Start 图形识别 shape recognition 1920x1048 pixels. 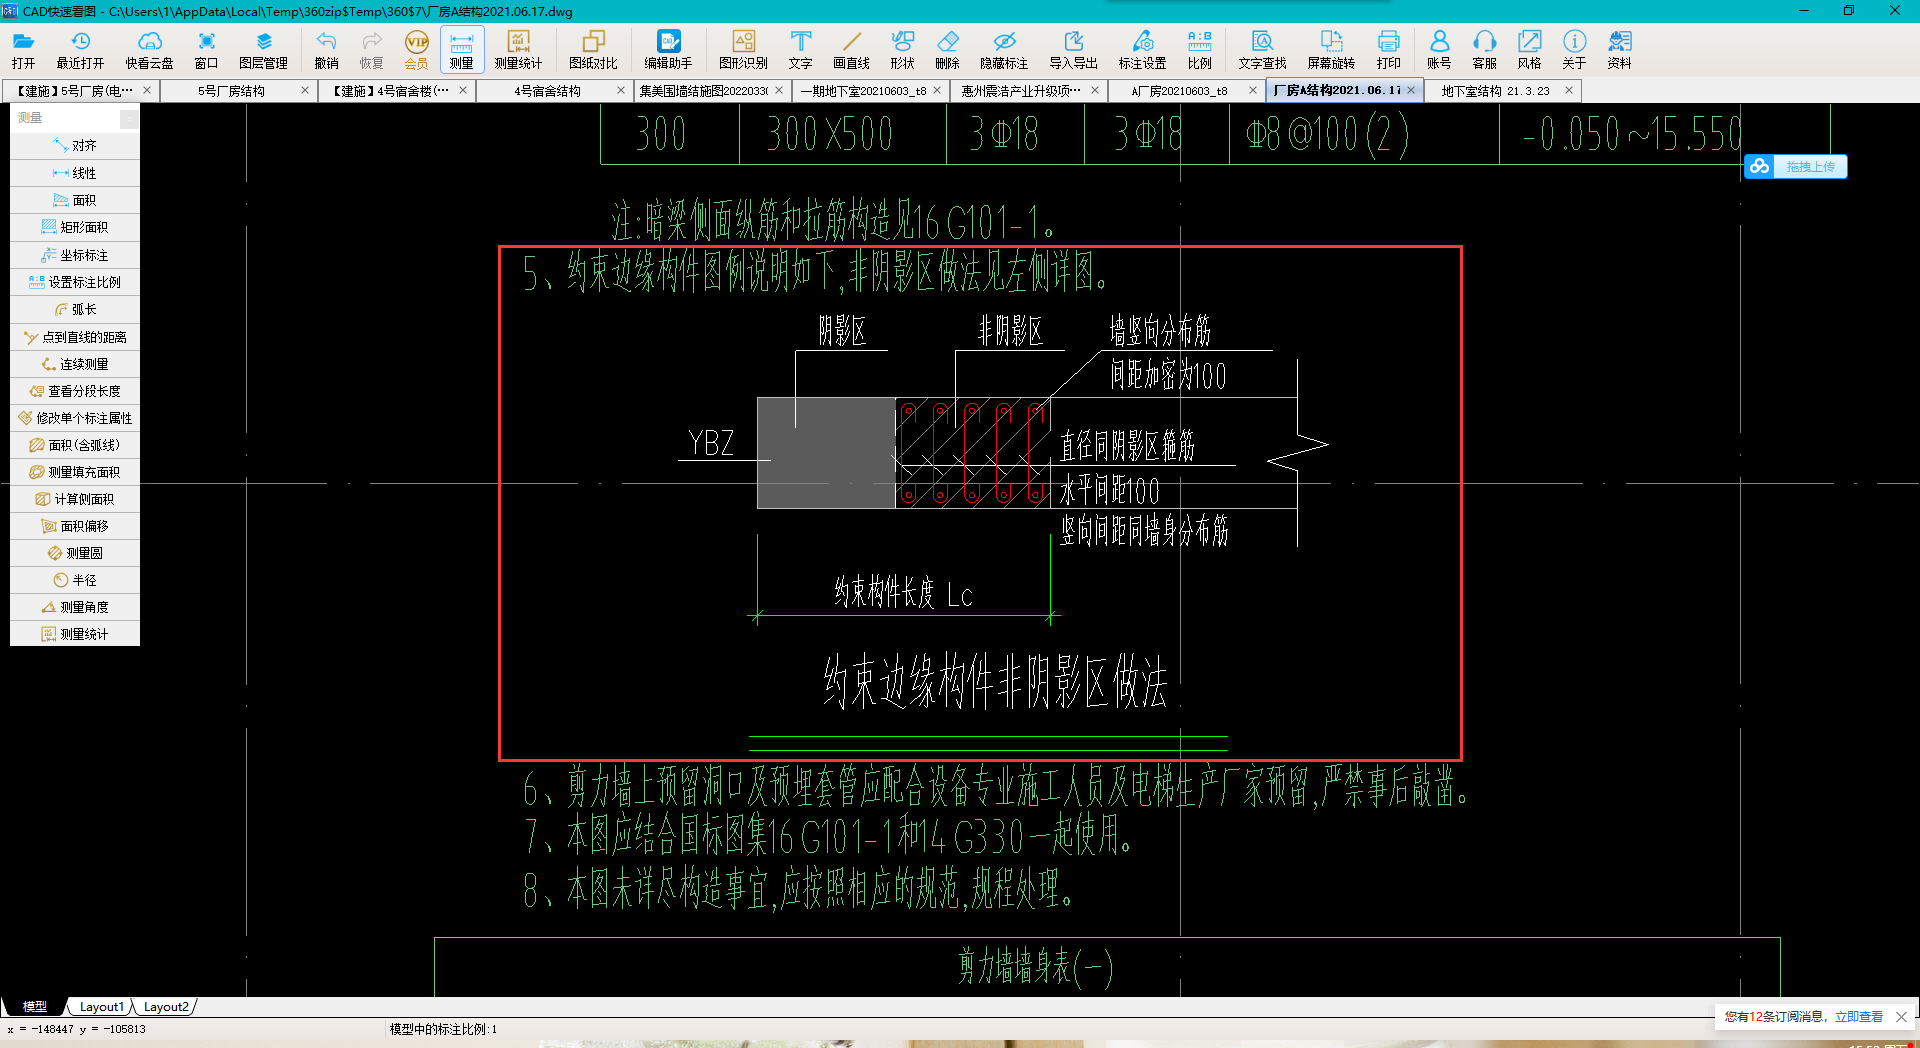[743, 49]
